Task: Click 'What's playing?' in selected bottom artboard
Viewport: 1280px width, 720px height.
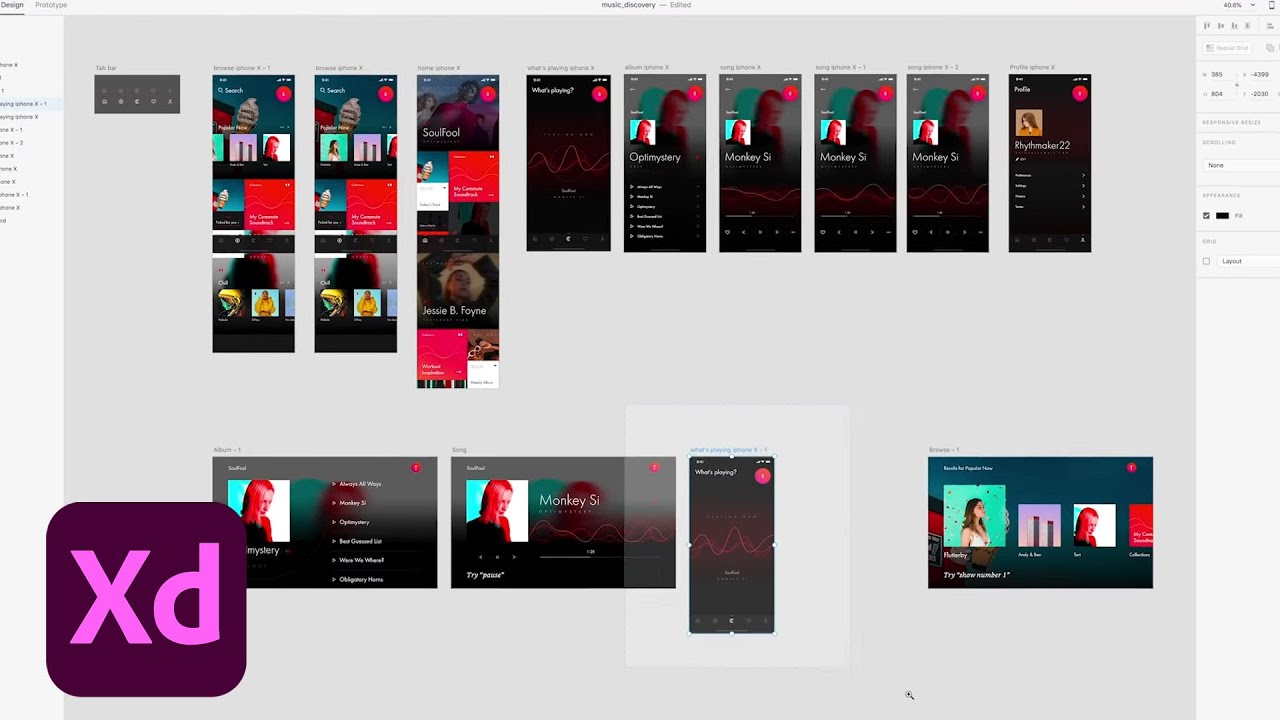Action: point(716,472)
